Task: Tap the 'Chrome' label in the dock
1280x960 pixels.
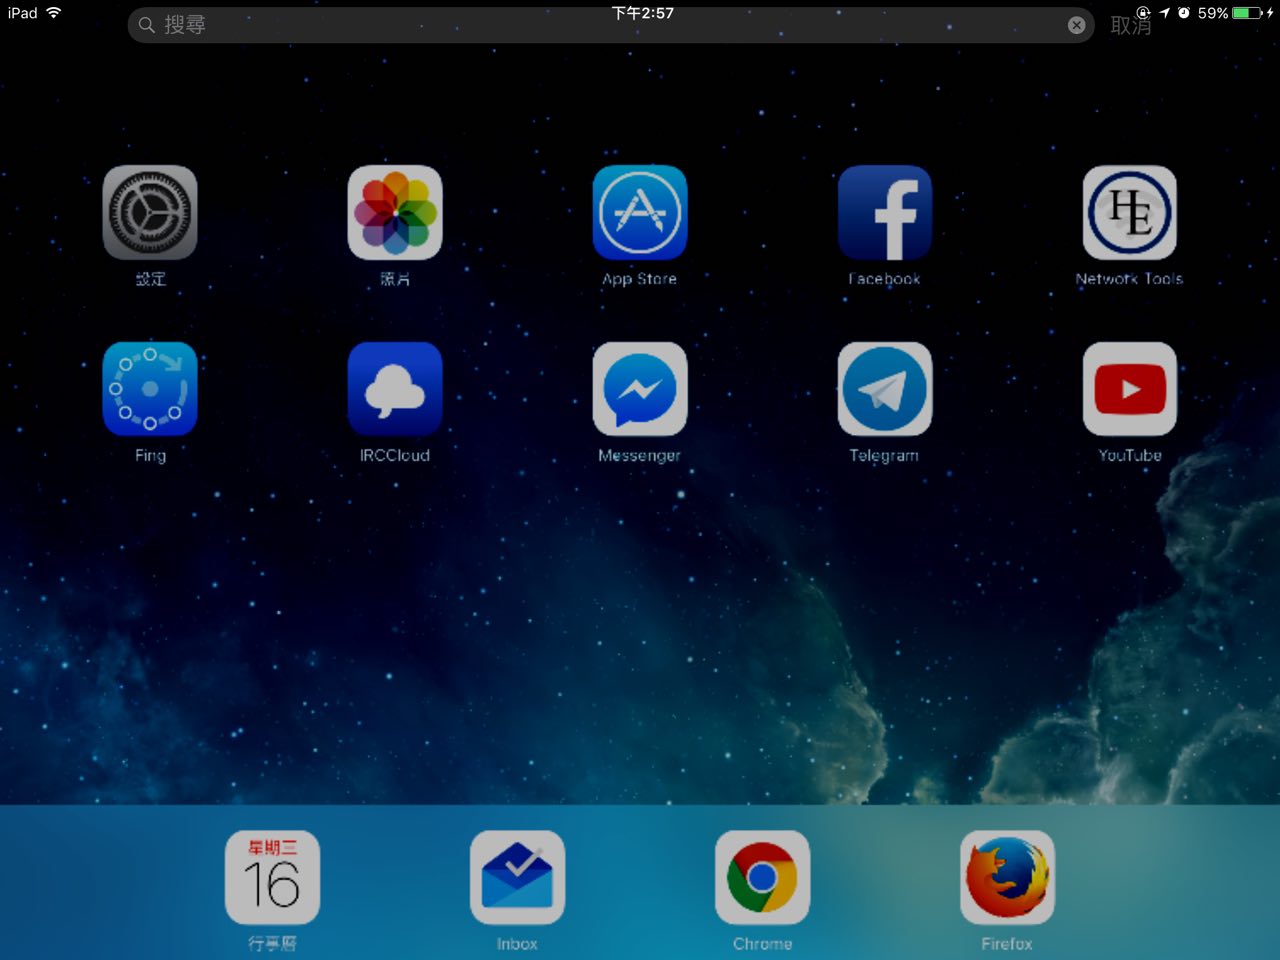Action: point(762,943)
